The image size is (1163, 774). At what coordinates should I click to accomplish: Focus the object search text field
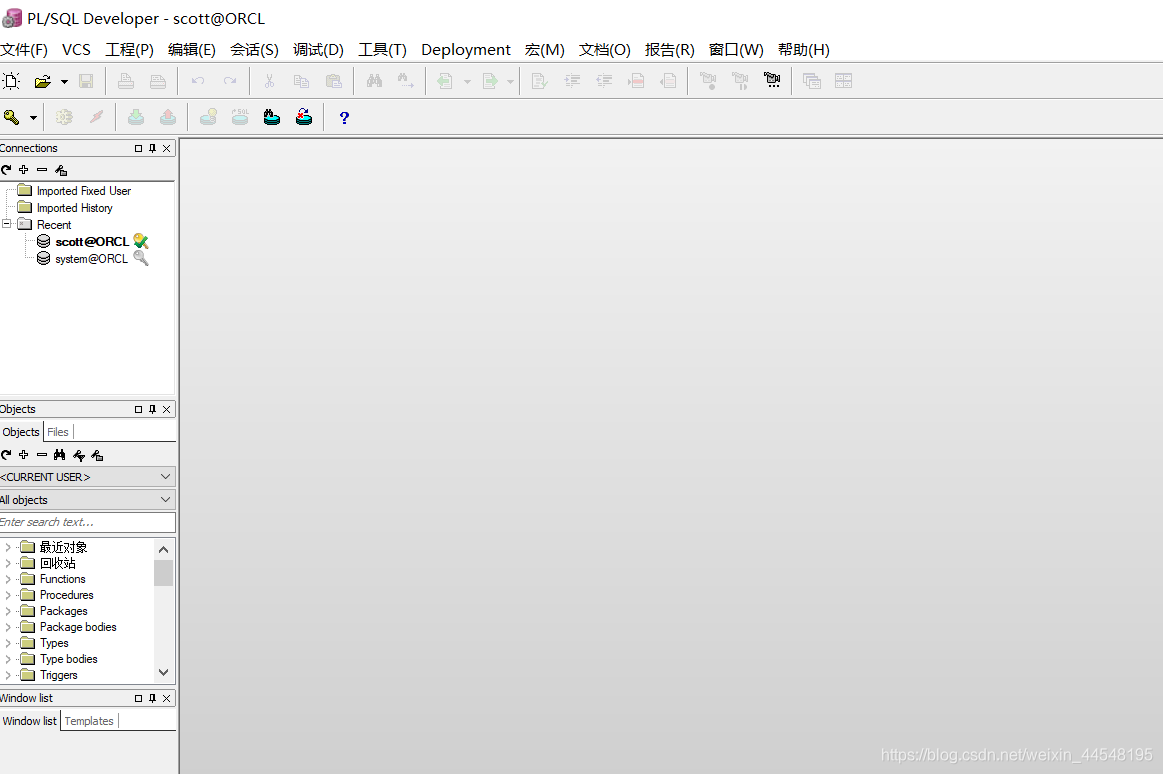(88, 523)
